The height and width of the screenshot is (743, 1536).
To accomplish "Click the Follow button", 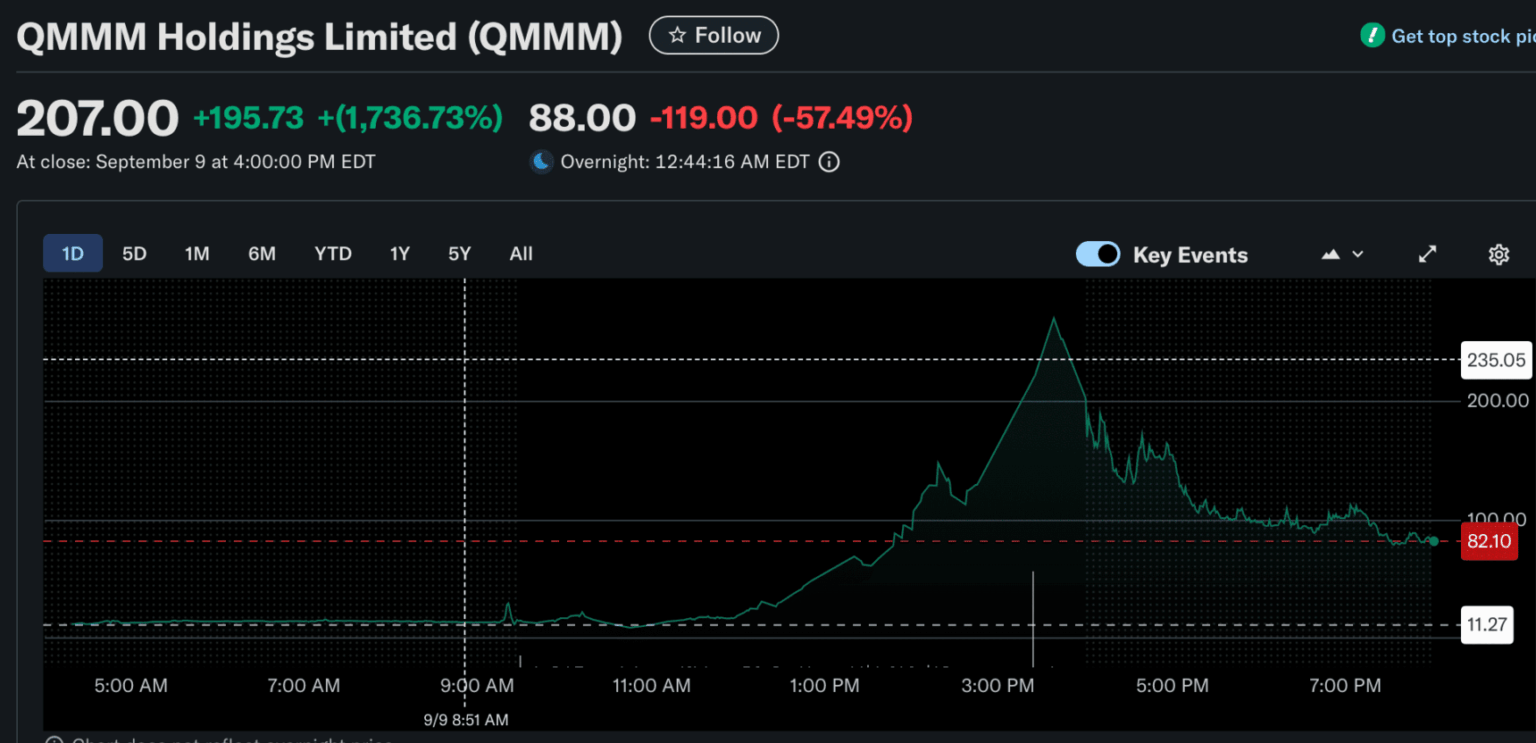I will 713,35.
